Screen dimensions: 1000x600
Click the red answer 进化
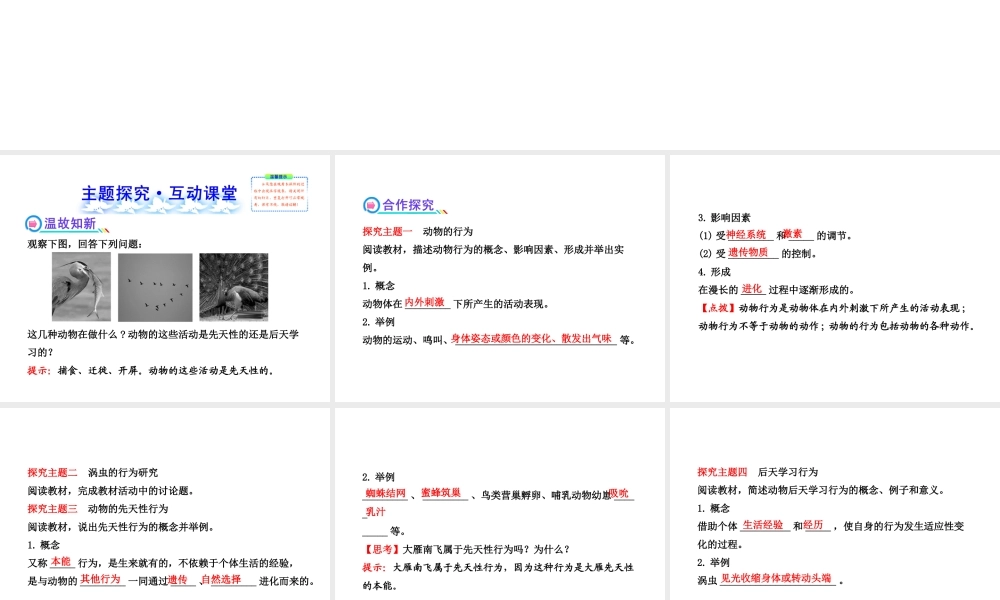point(752,289)
